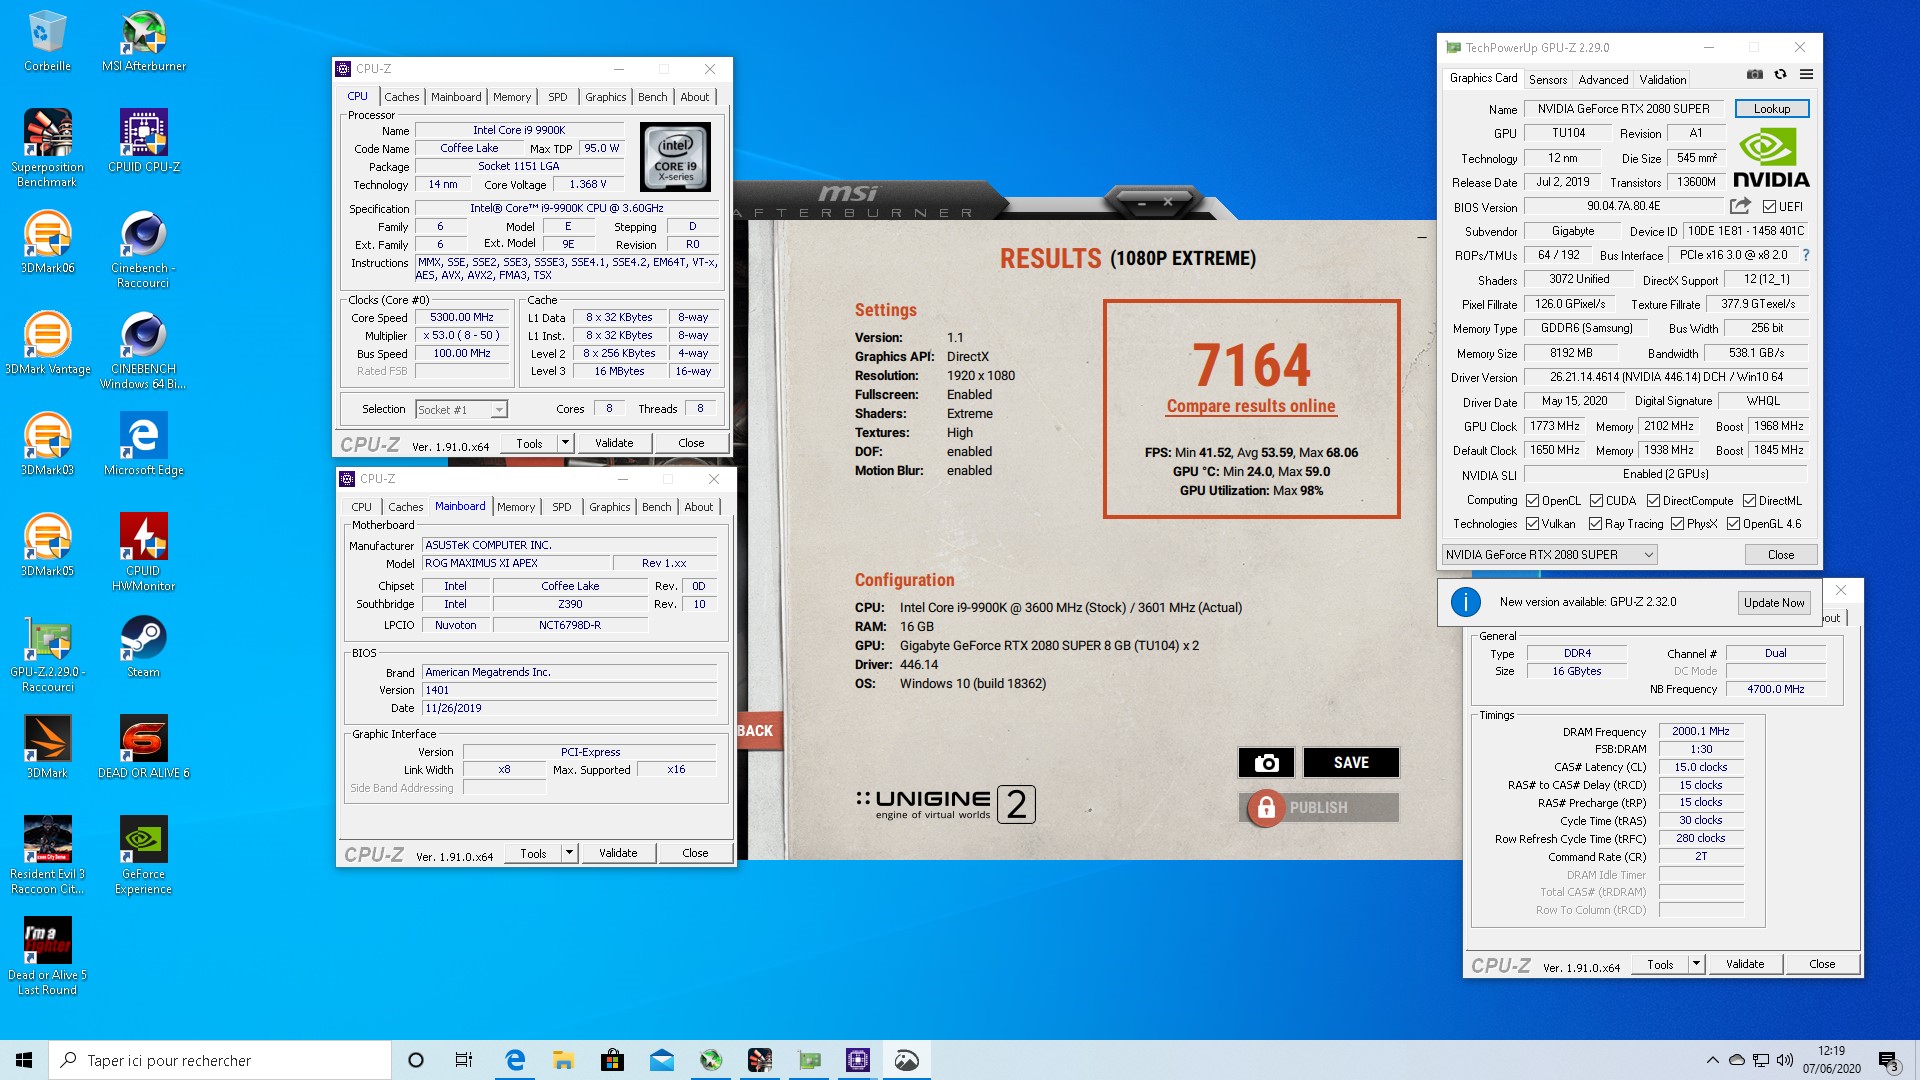Toggle the OpenCL checkbox in GPU-Z
This screenshot has width=1920, height=1080.
(x=1532, y=501)
